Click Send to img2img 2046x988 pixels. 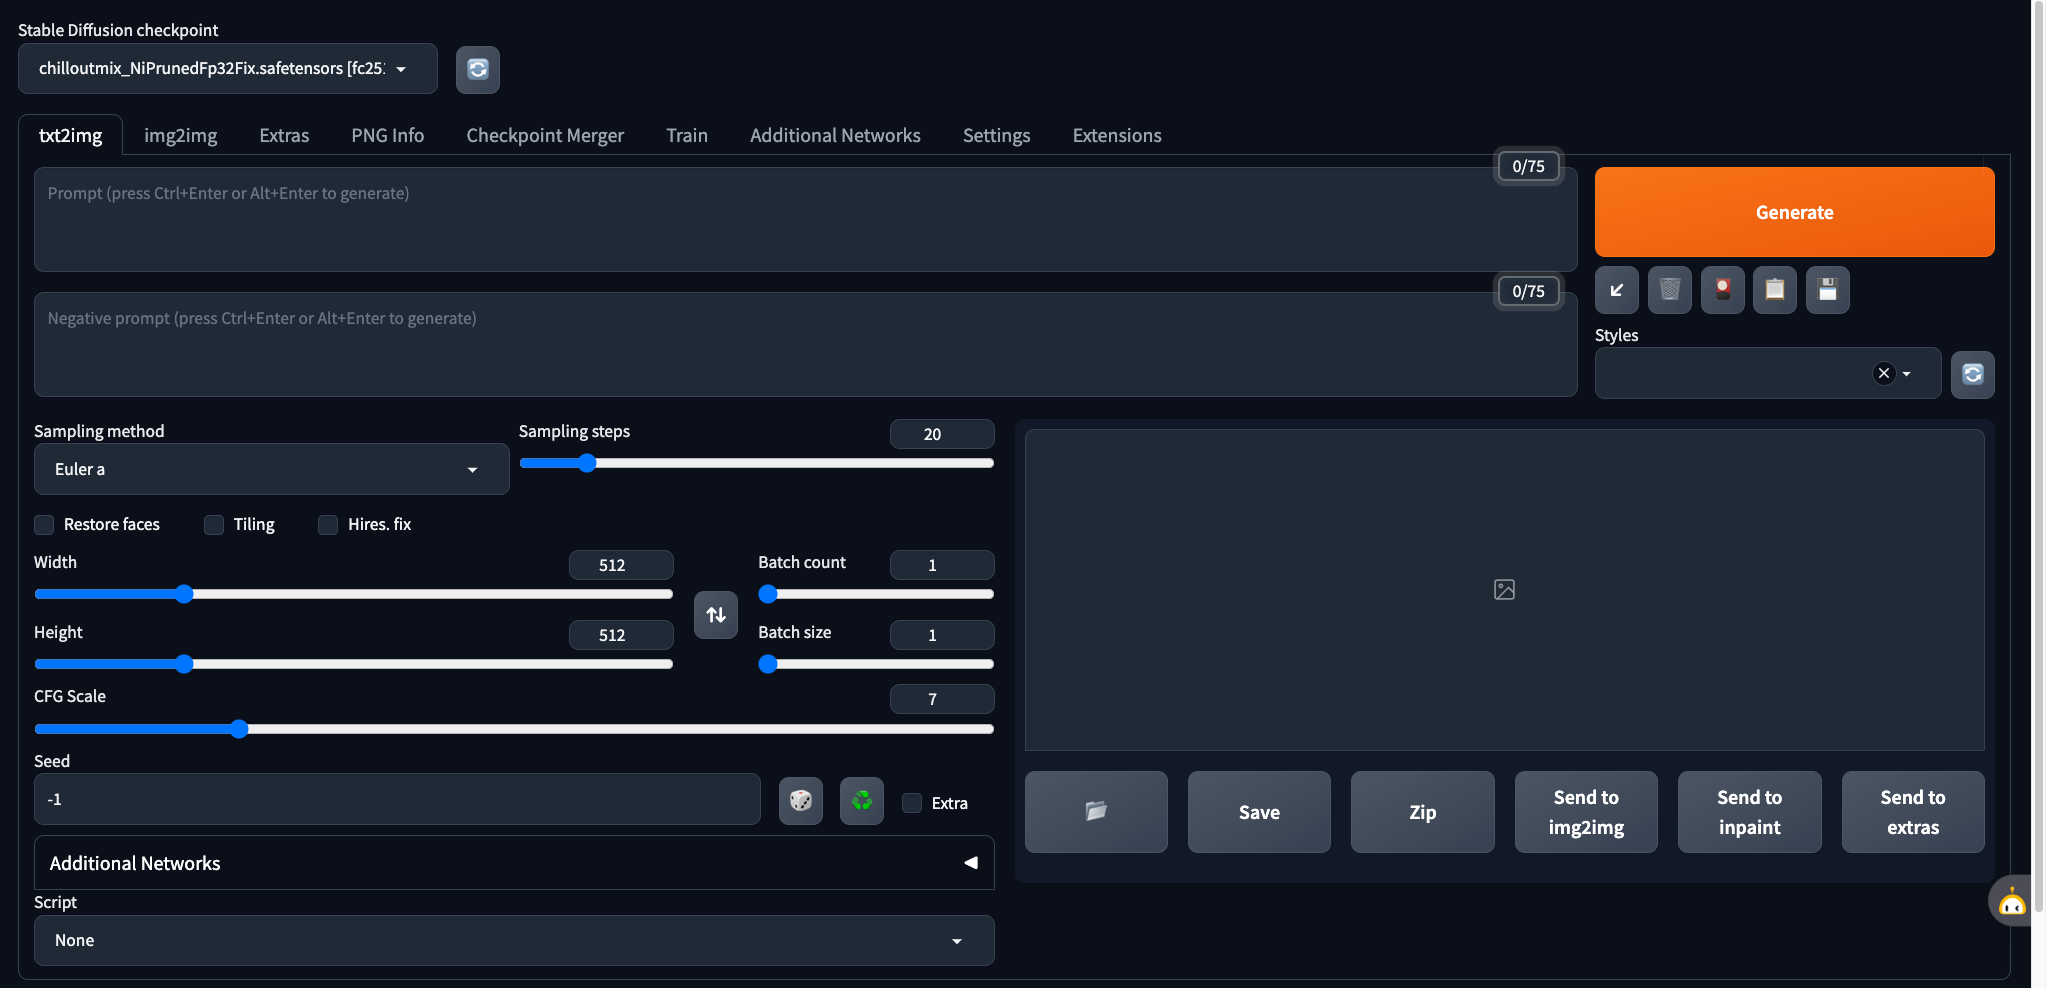[x=1586, y=812]
